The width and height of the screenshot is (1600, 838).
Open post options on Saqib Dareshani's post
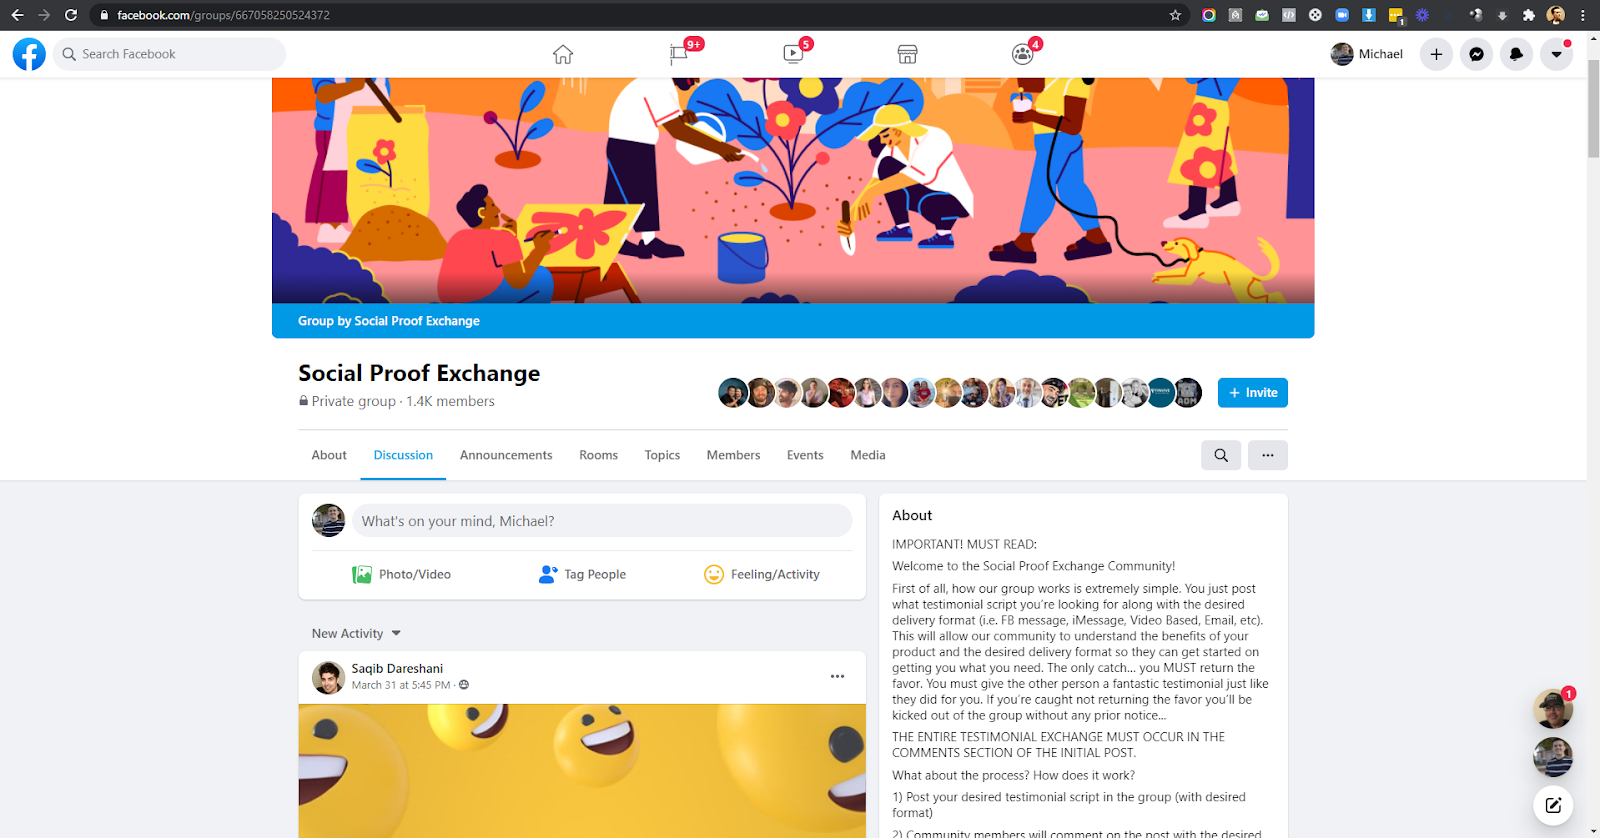click(x=837, y=677)
